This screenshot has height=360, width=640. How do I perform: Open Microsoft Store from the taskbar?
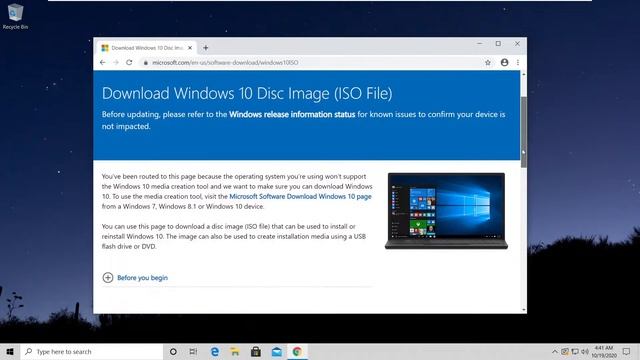(256, 351)
